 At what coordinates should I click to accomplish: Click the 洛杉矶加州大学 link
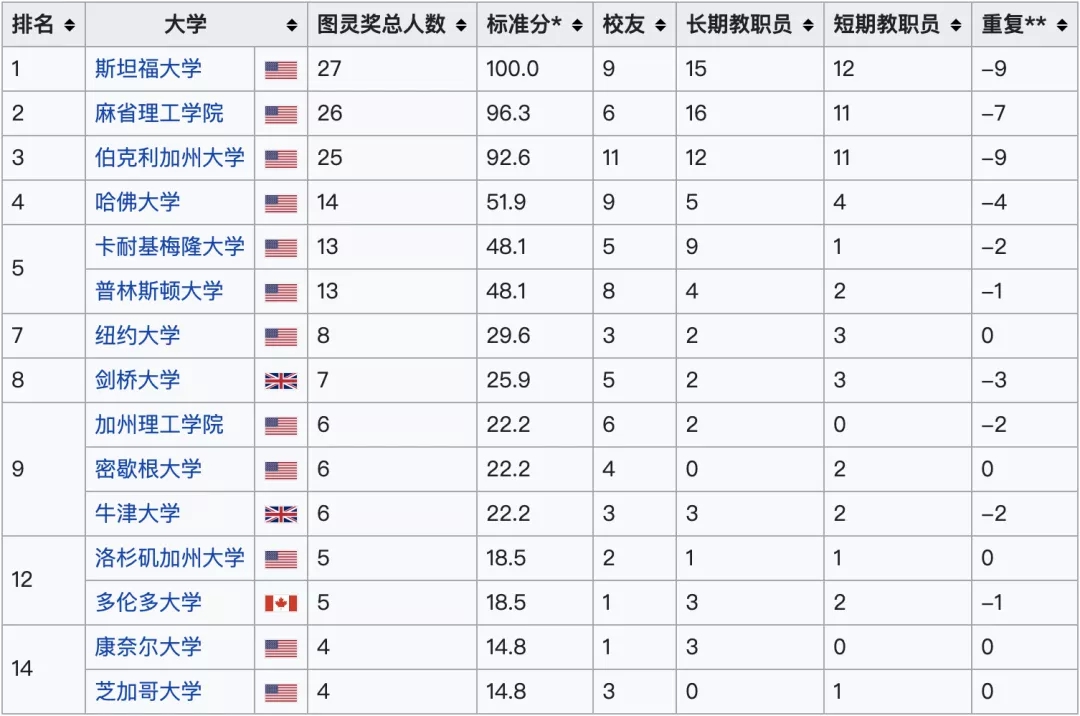pyautogui.click(x=169, y=558)
